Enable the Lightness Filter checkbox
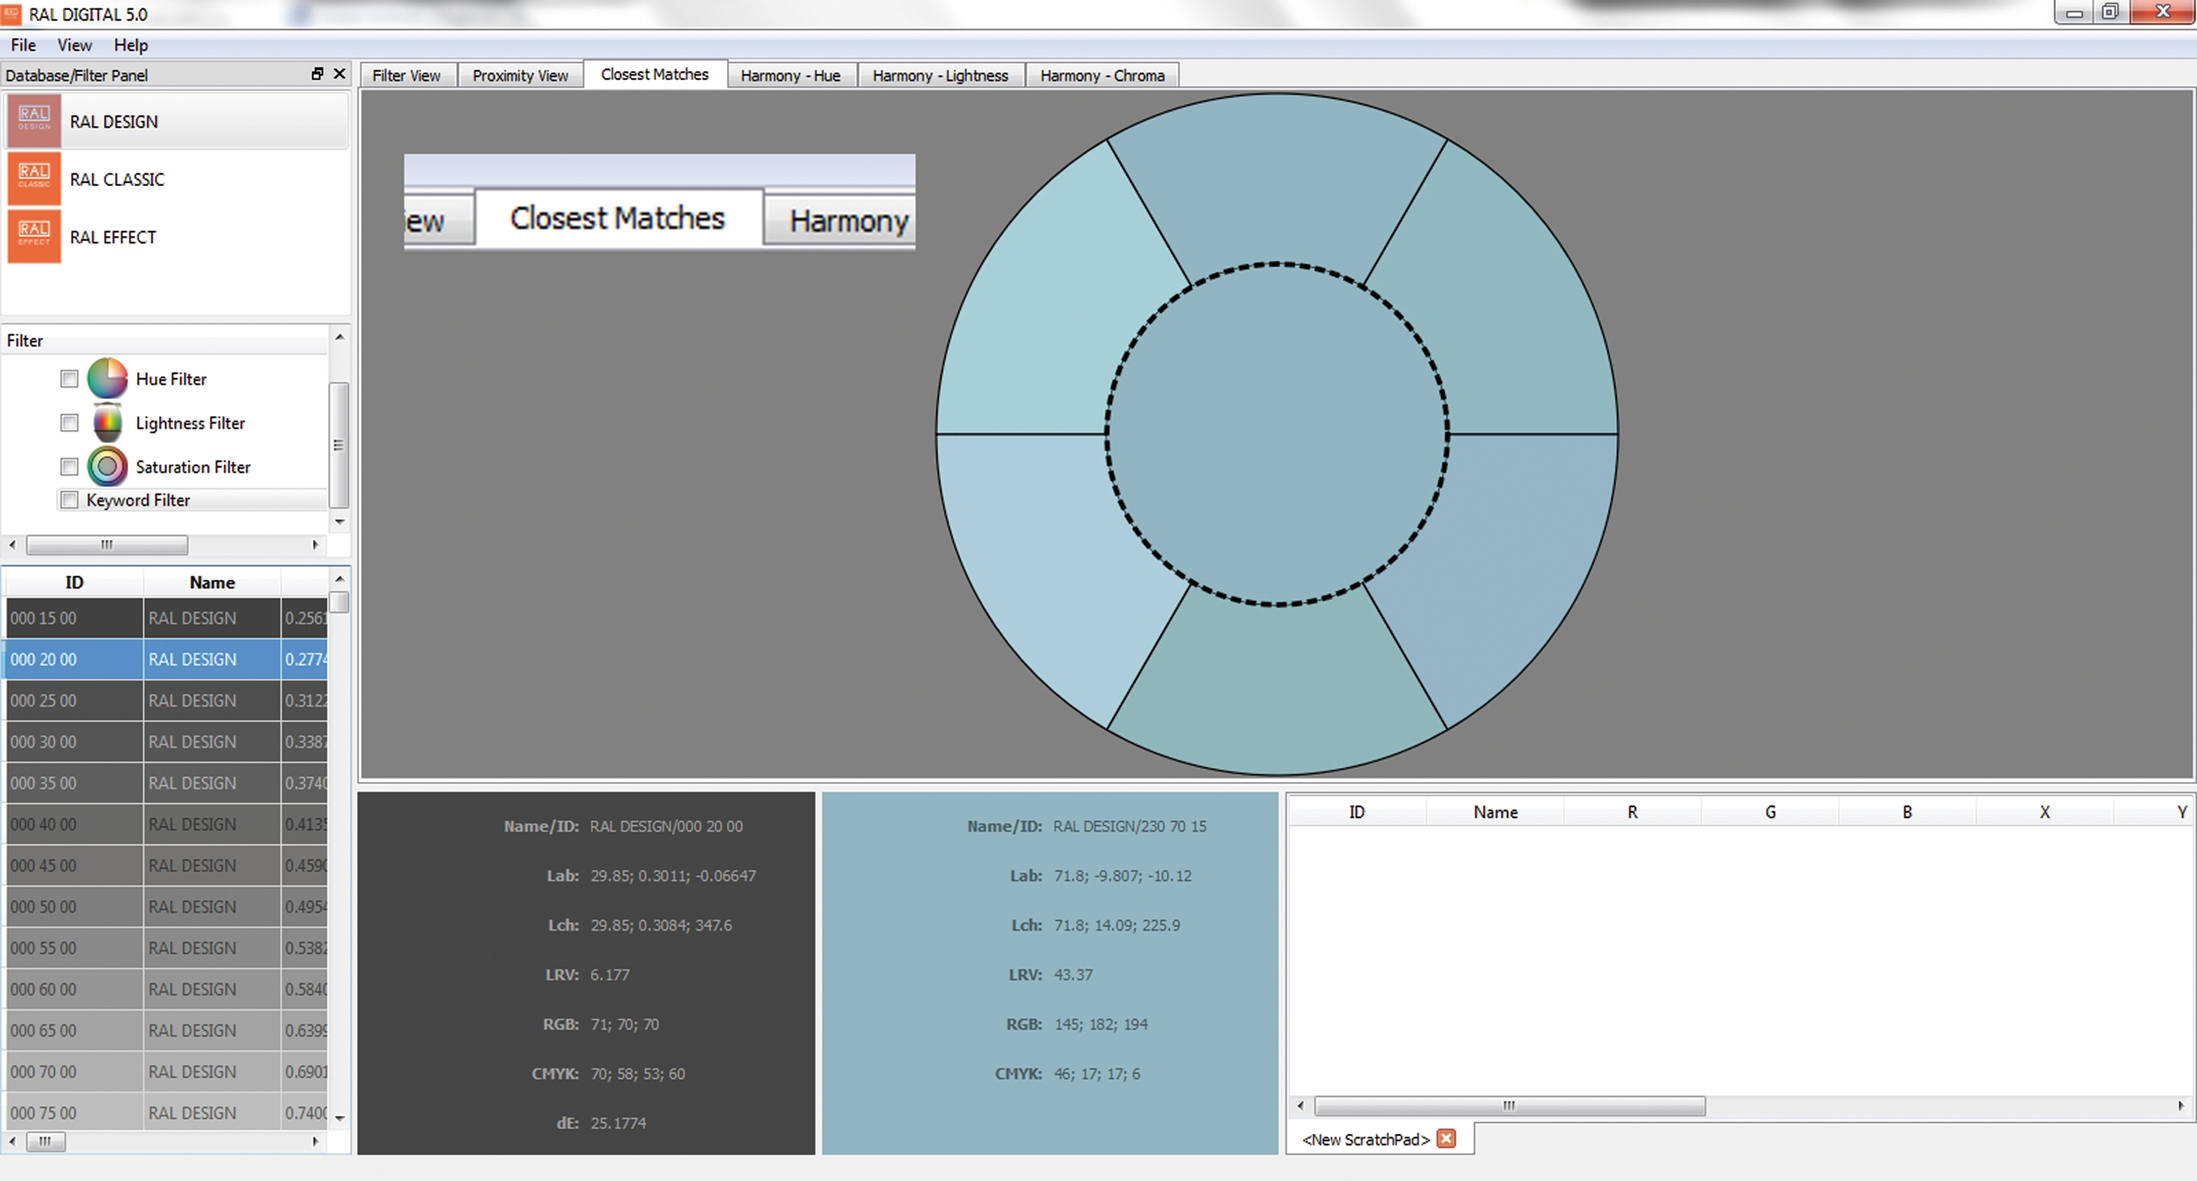 (x=69, y=423)
